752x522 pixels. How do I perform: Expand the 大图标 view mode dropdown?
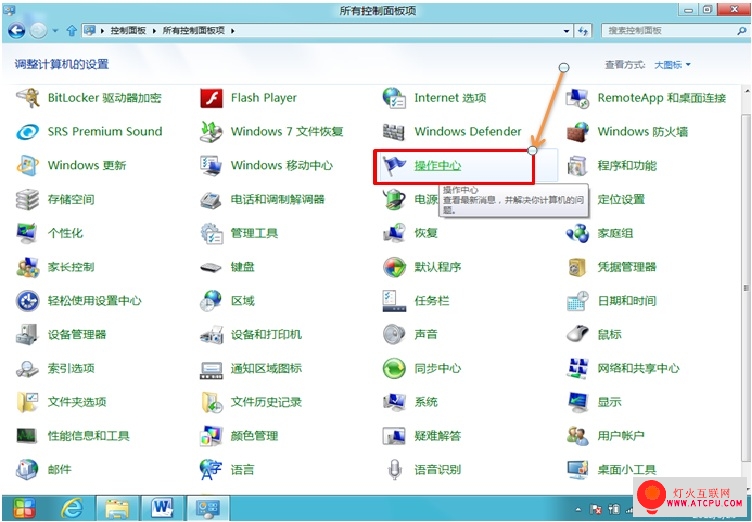click(672, 65)
